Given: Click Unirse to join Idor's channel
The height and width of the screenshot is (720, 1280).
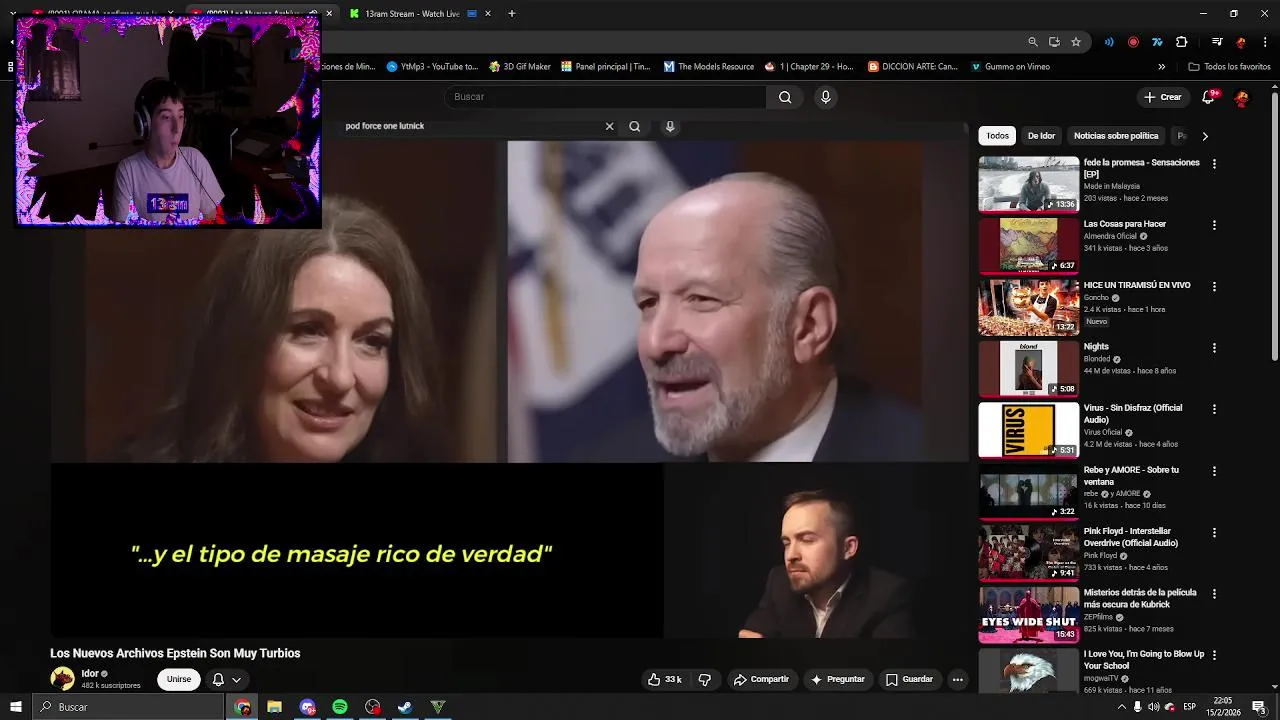Looking at the screenshot, I should coord(179,679).
